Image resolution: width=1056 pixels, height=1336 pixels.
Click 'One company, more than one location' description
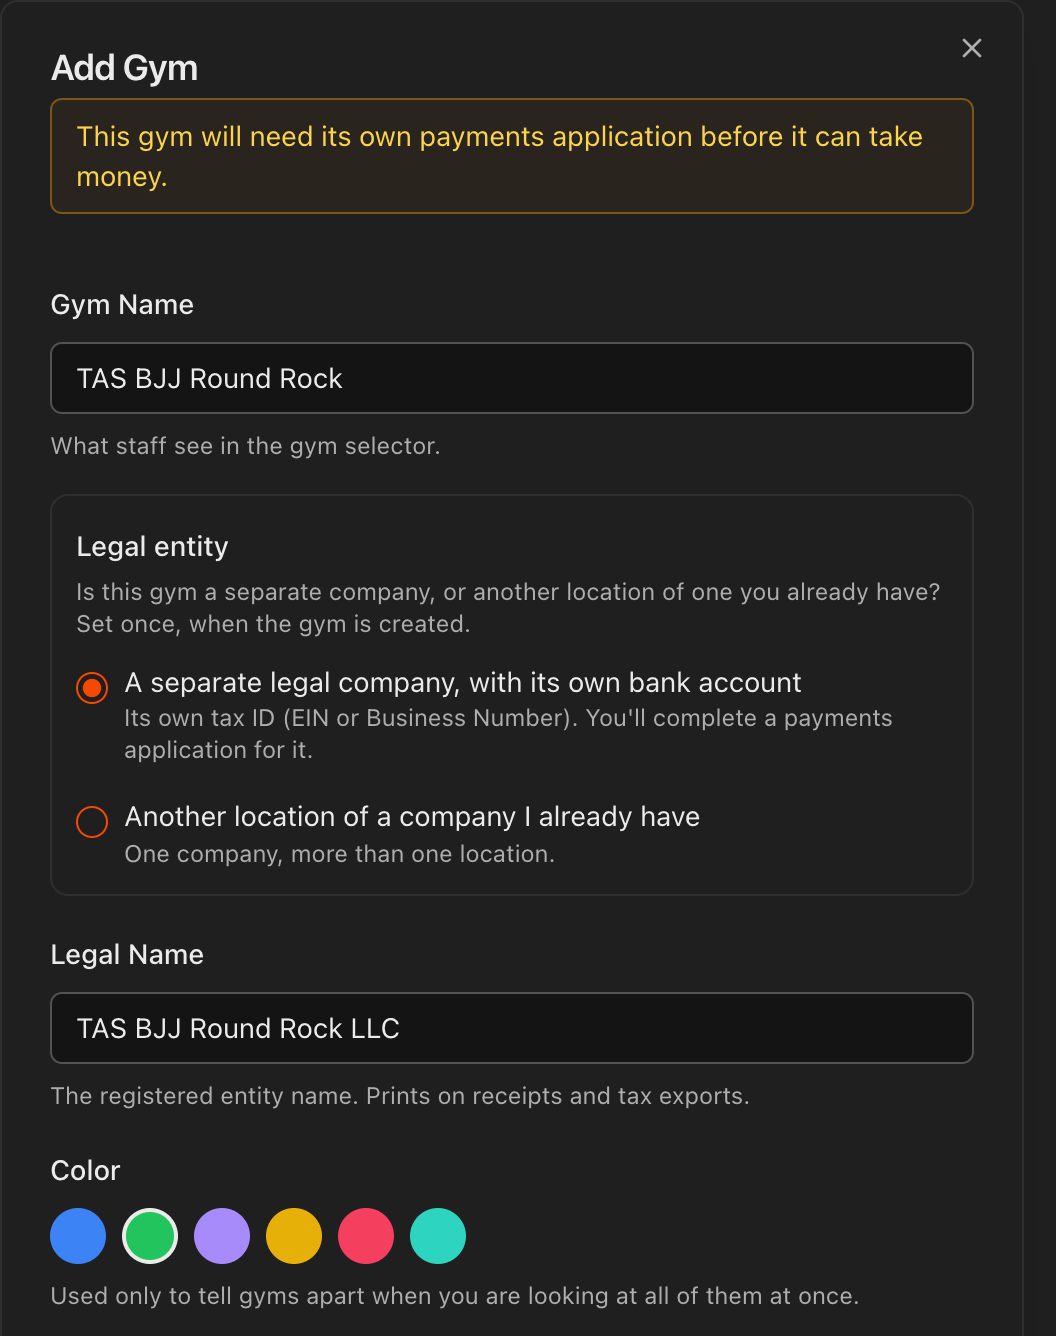click(x=340, y=854)
